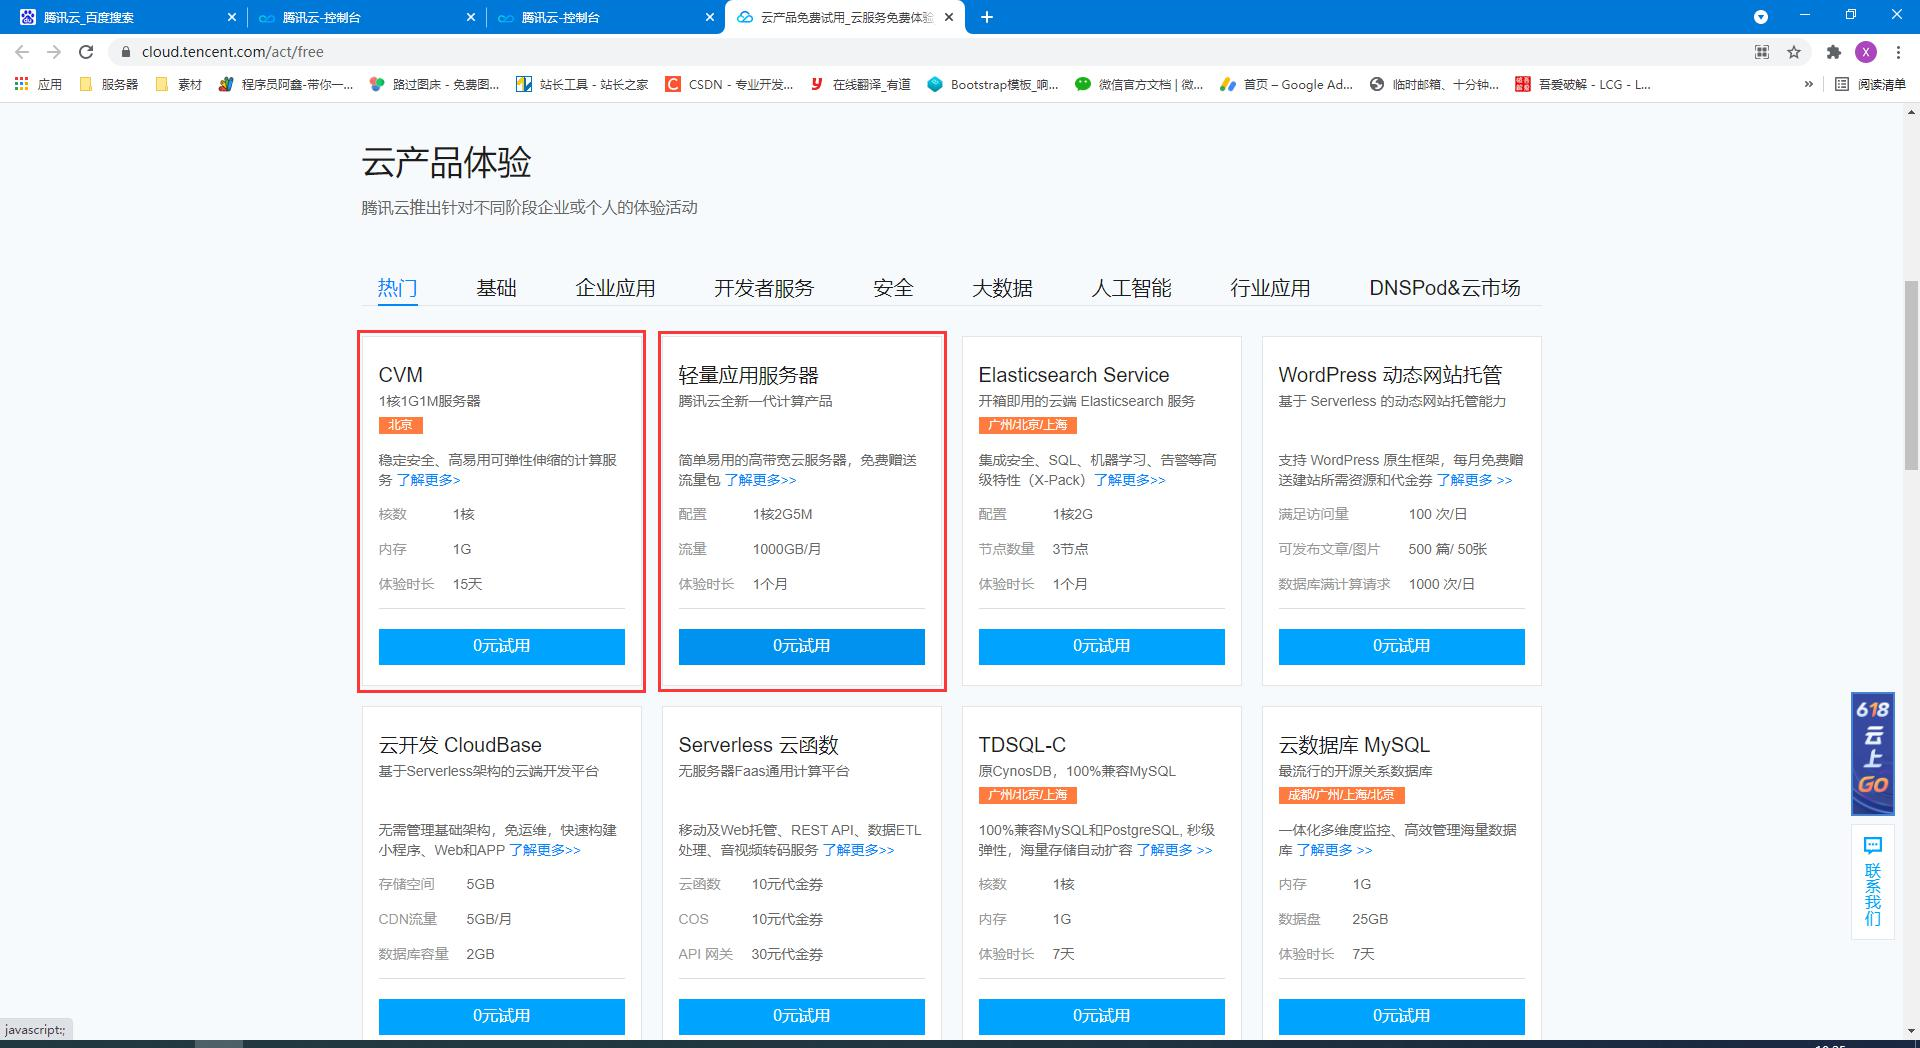Image resolution: width=1920 pixels, height=1048 pixels.
Task: Open the profile avatar icon
Action: point(1866,52)
